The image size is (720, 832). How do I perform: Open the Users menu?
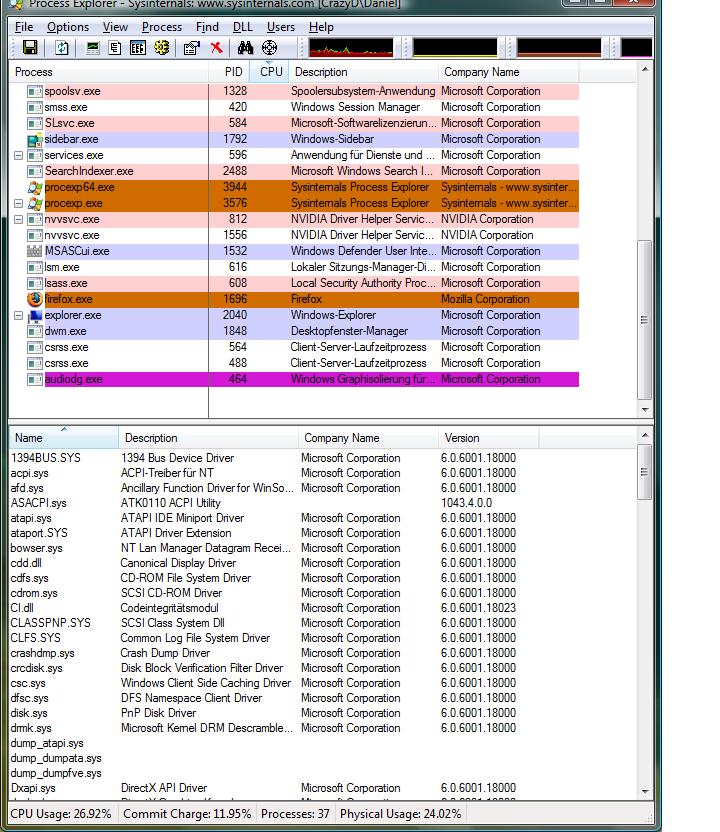[x=281, y=27]
